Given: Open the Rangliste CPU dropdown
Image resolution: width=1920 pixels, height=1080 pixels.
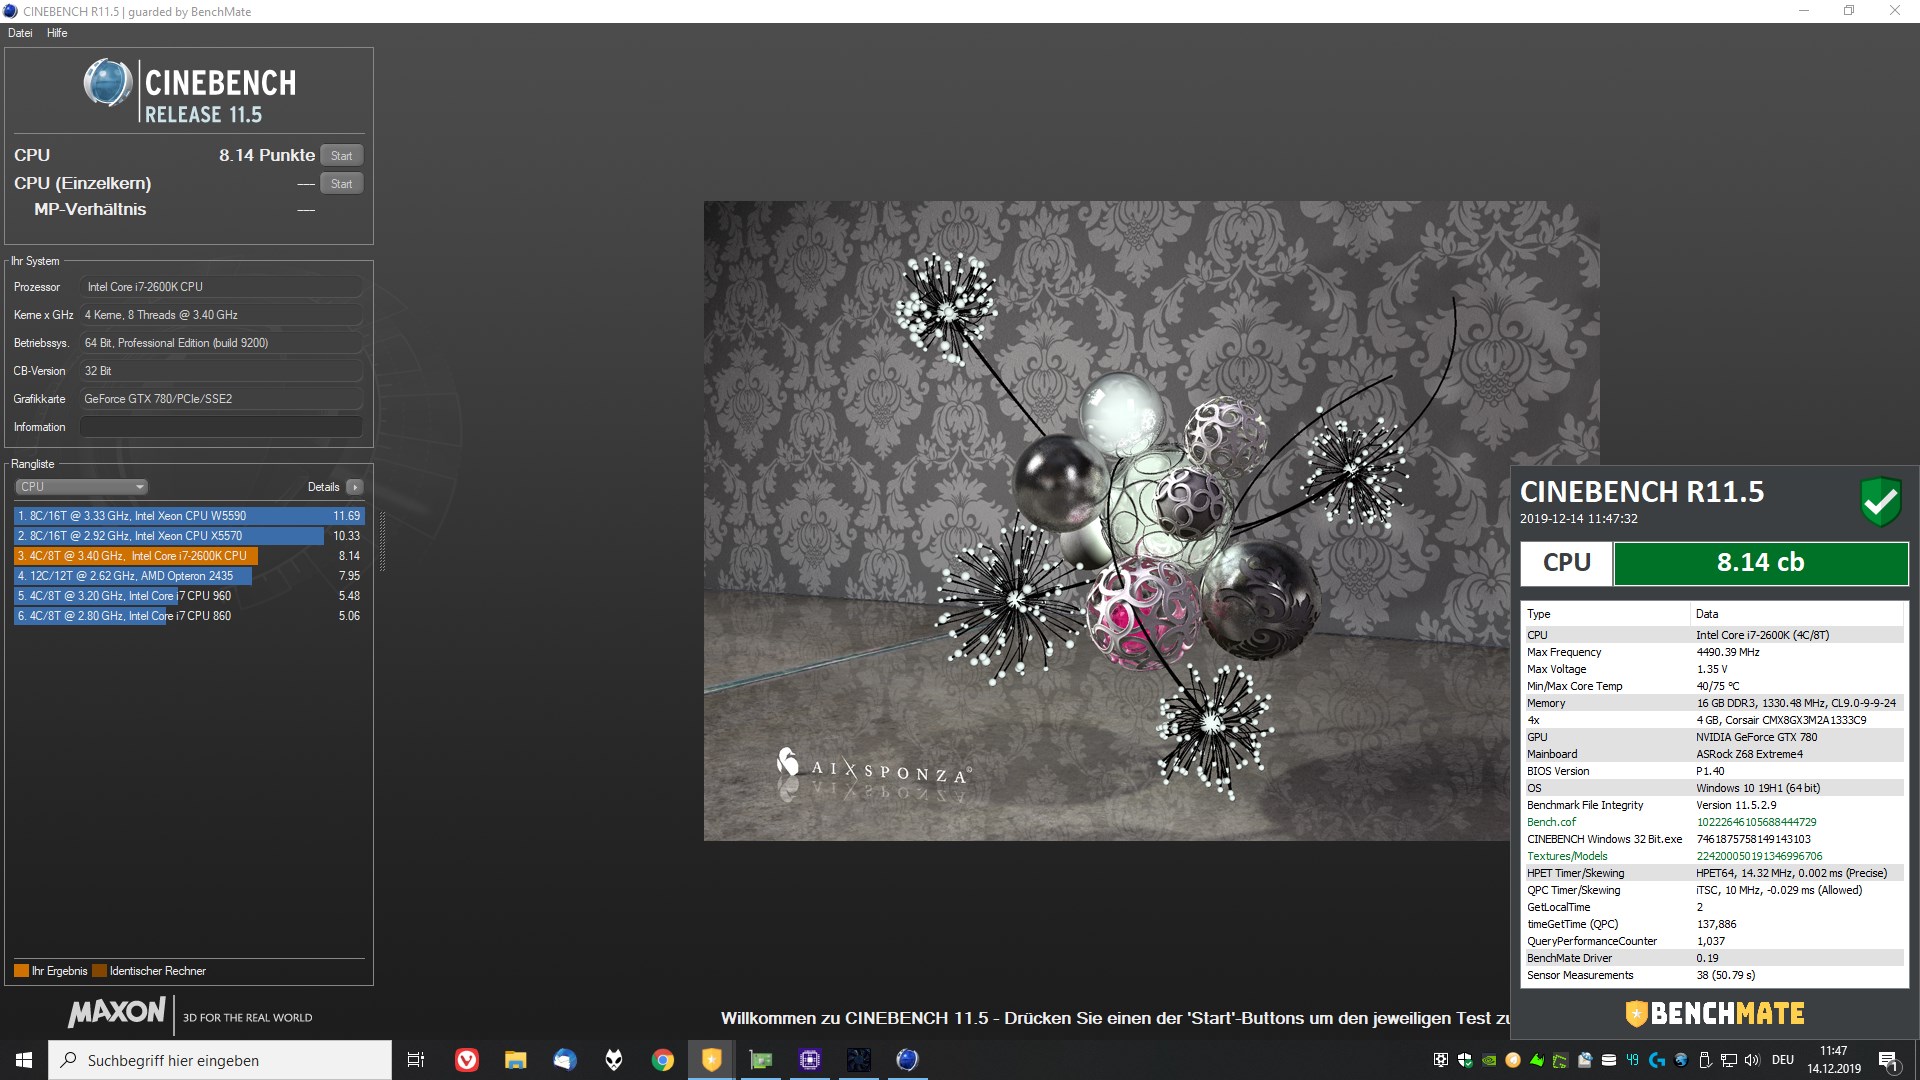Looking at the screenshot, I should (x=81, y=487).
